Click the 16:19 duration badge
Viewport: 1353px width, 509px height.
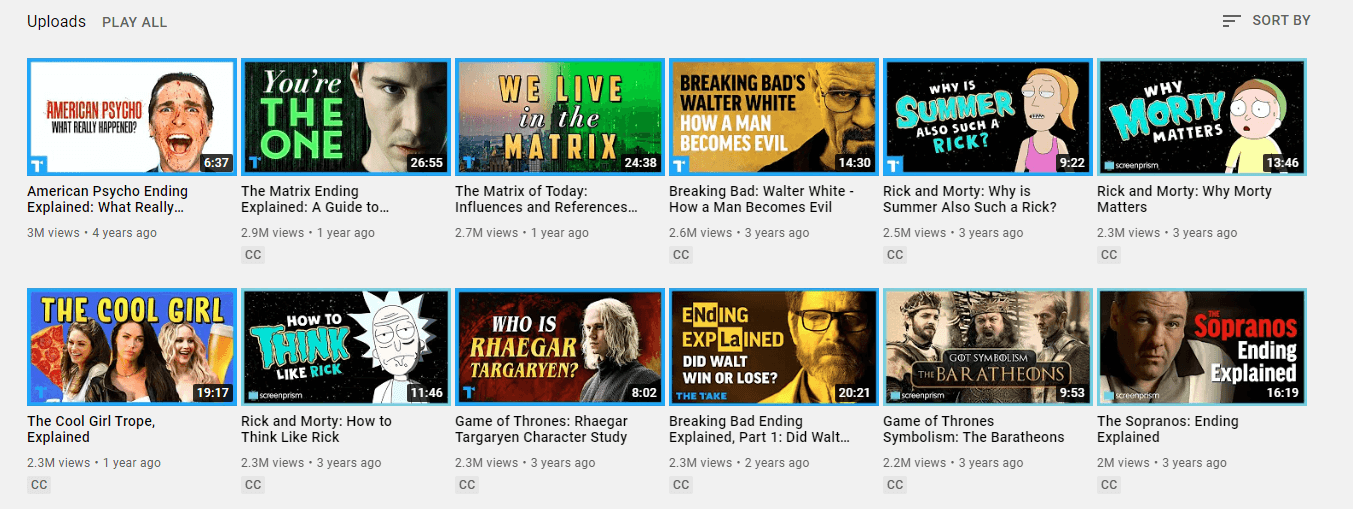(x=1282, y=393)
